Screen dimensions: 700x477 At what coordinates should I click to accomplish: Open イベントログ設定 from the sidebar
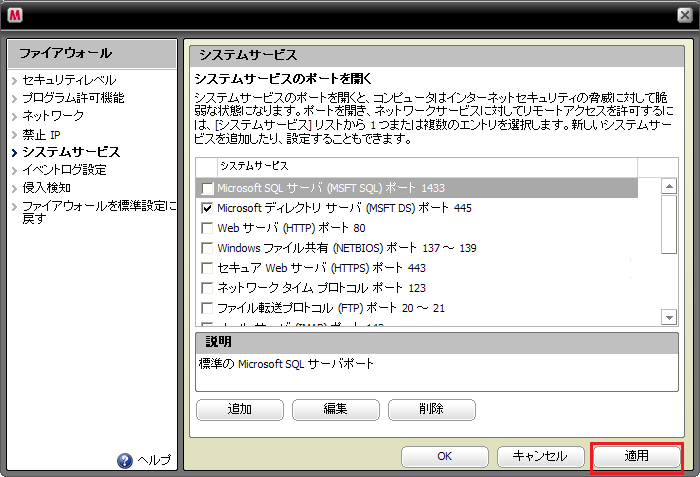pos(64,170)
